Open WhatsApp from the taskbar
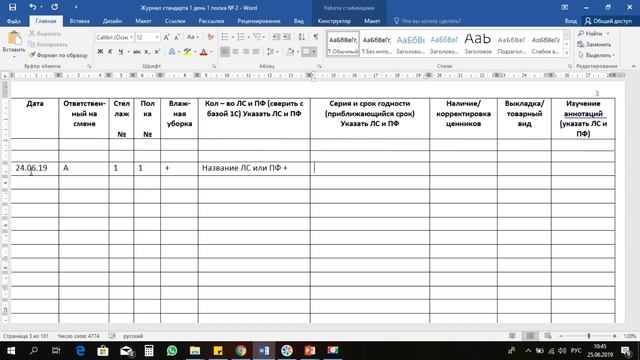Image resolution: width=640 pixels, height=360 pixels. pos(172,351)
